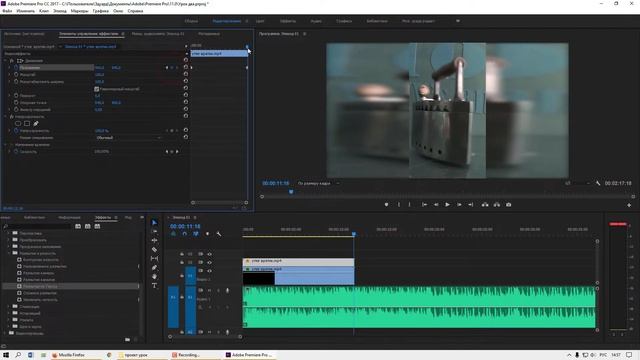Image resolution: width=640 pixels, height=360 pixels.
Task: Click timeline timecode 00:00:11:18
Action: (185, 226)
